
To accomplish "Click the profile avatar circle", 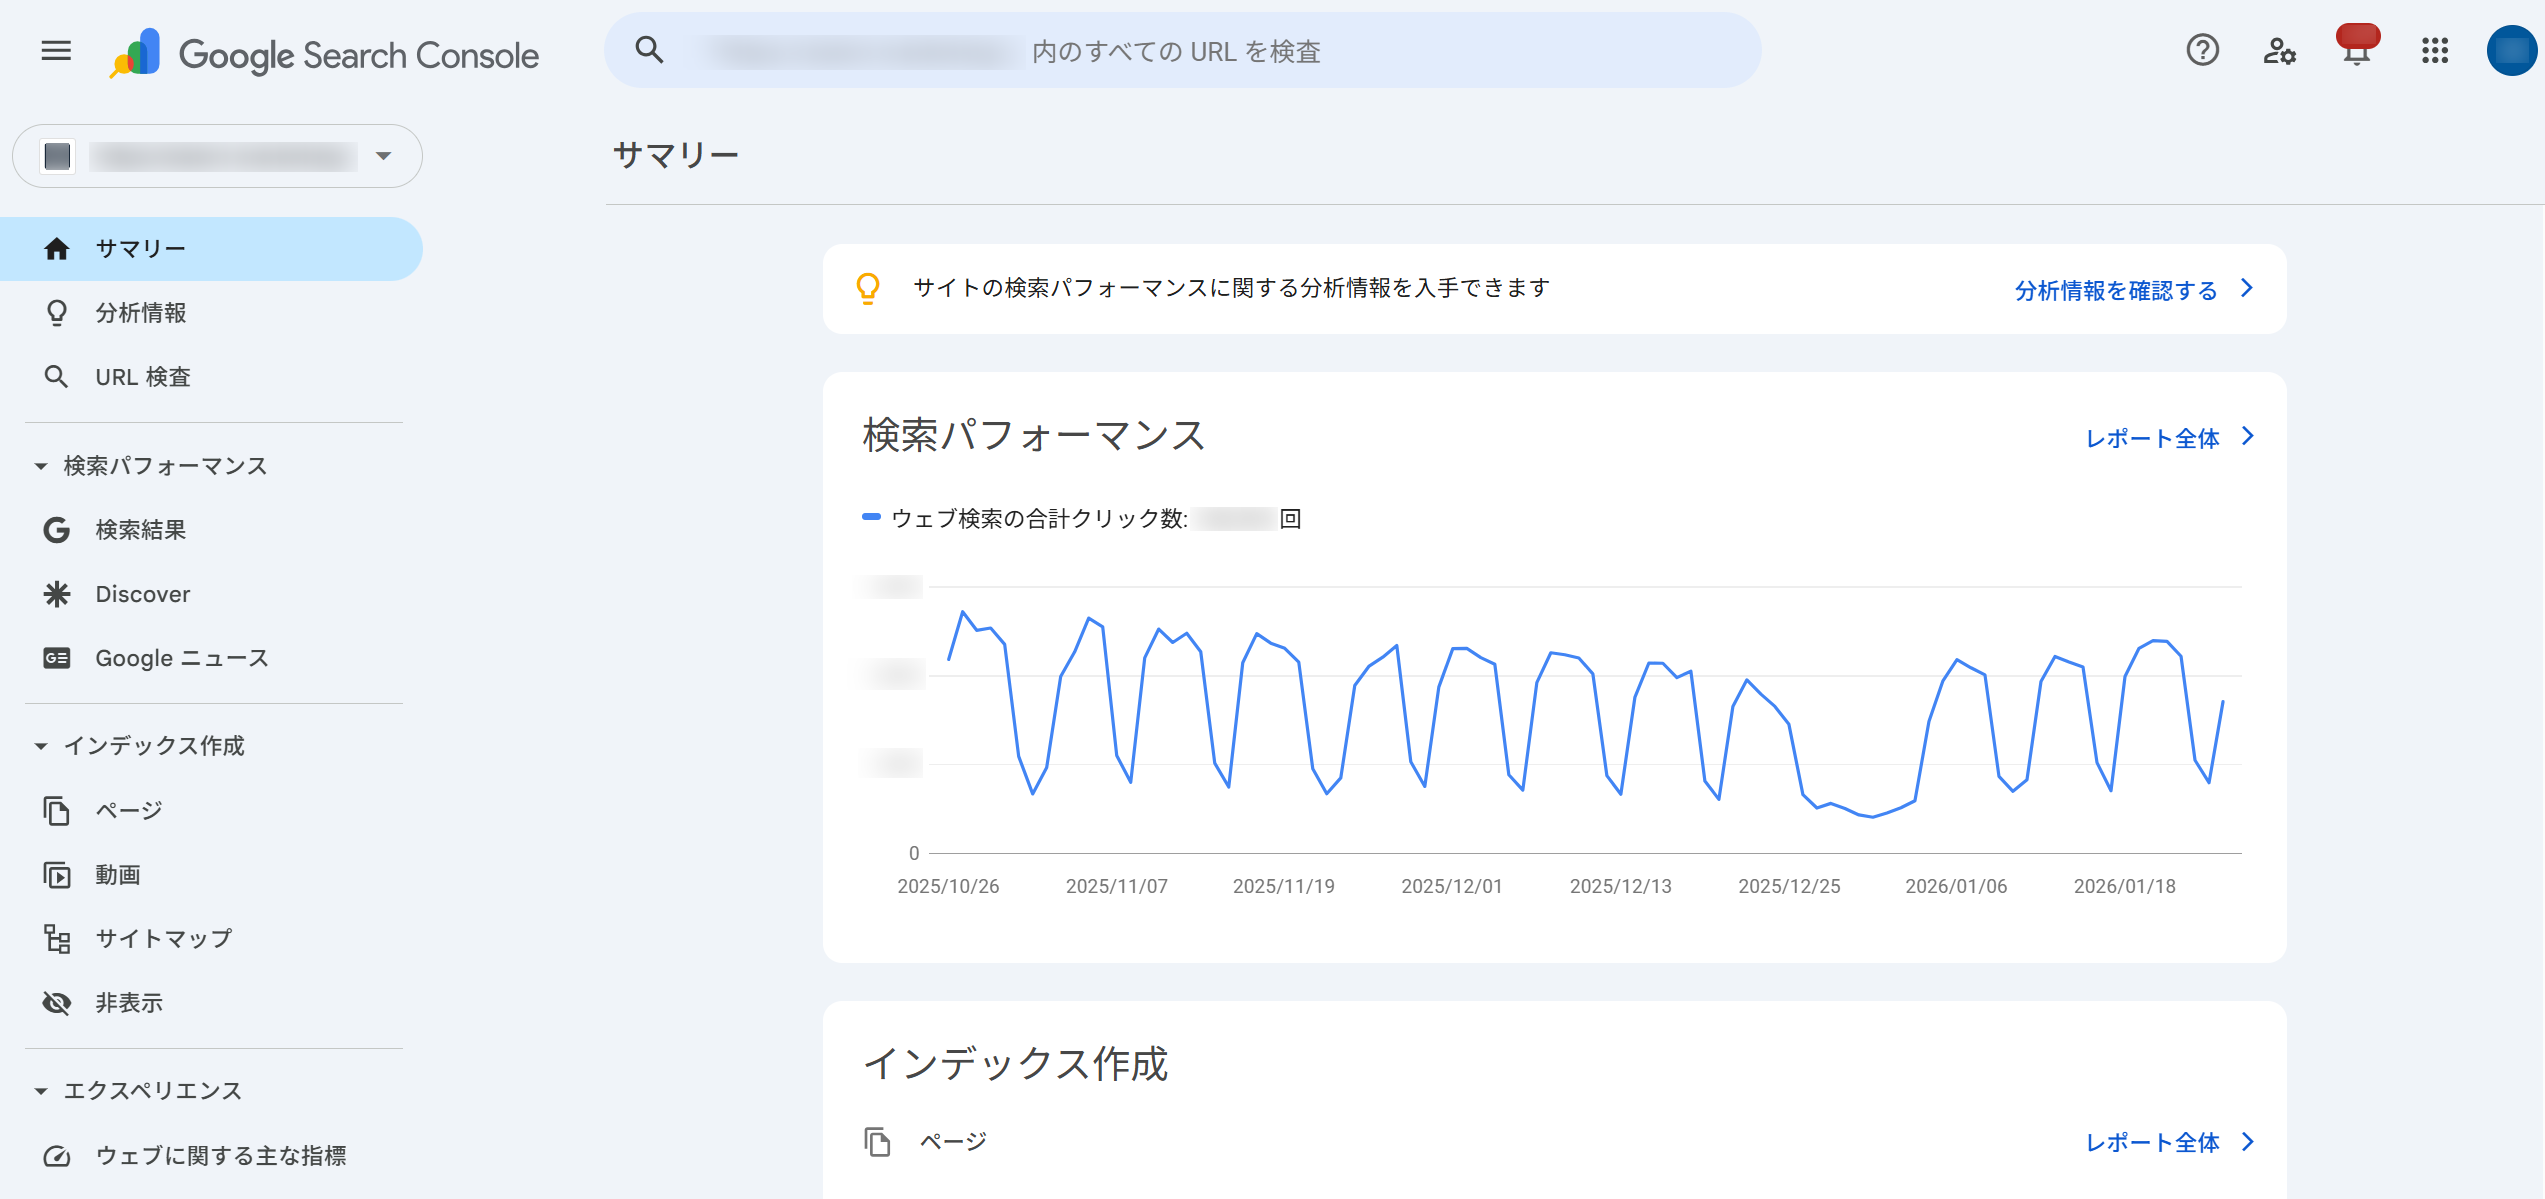I will click(2512, 51).
